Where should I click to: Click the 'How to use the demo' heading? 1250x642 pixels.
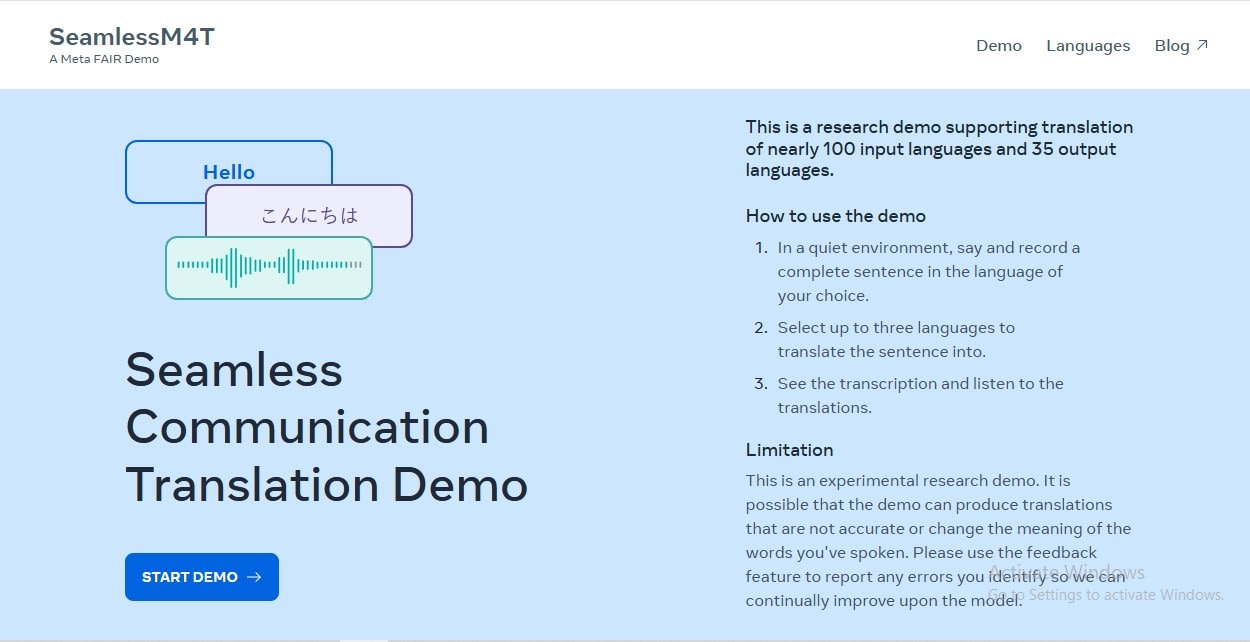(x=836, y=216)
